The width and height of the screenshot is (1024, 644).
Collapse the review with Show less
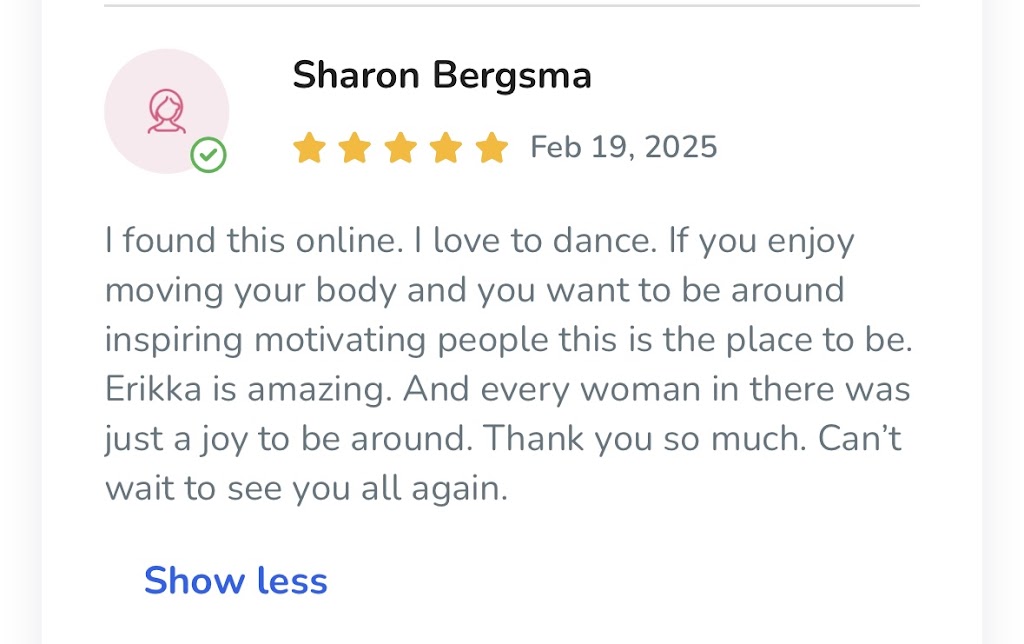[x=235, y=580]
